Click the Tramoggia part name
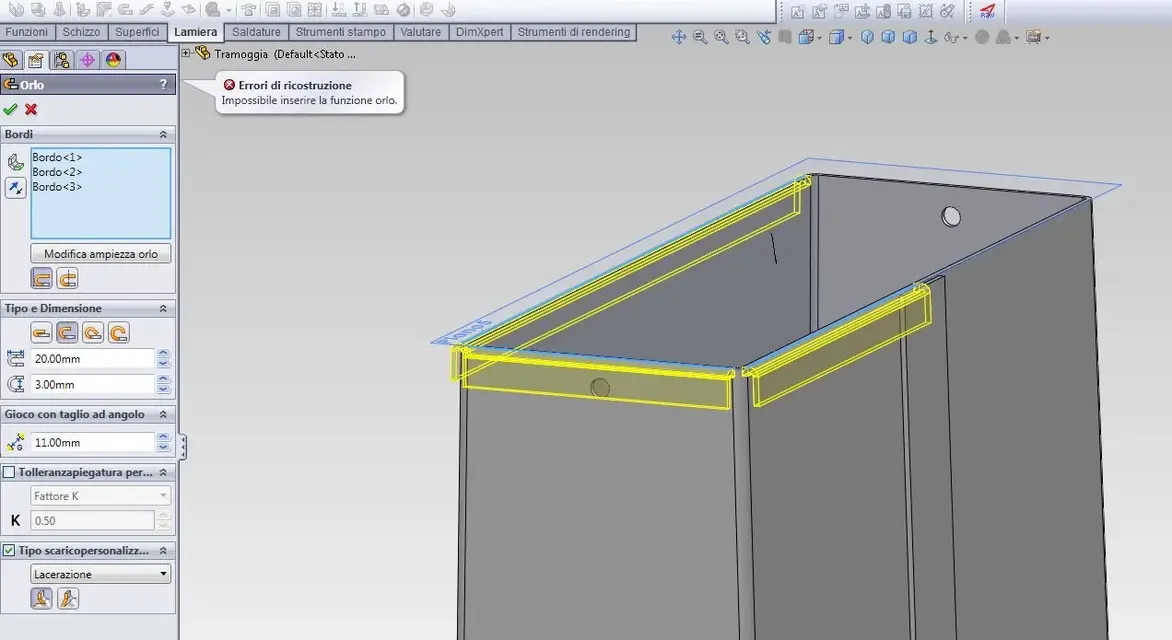1172x640 pixels. [241, 54]
